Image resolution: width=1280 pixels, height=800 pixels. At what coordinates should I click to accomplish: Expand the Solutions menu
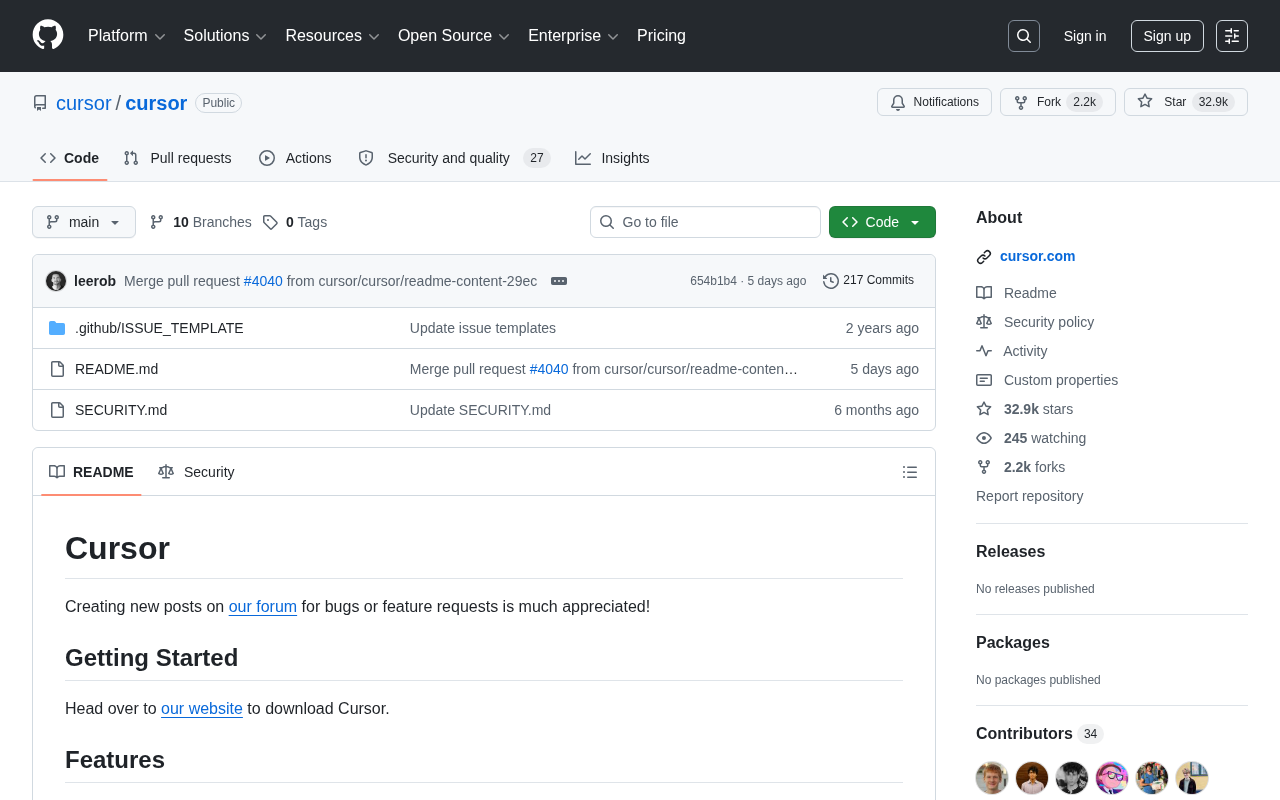point(225,36)
